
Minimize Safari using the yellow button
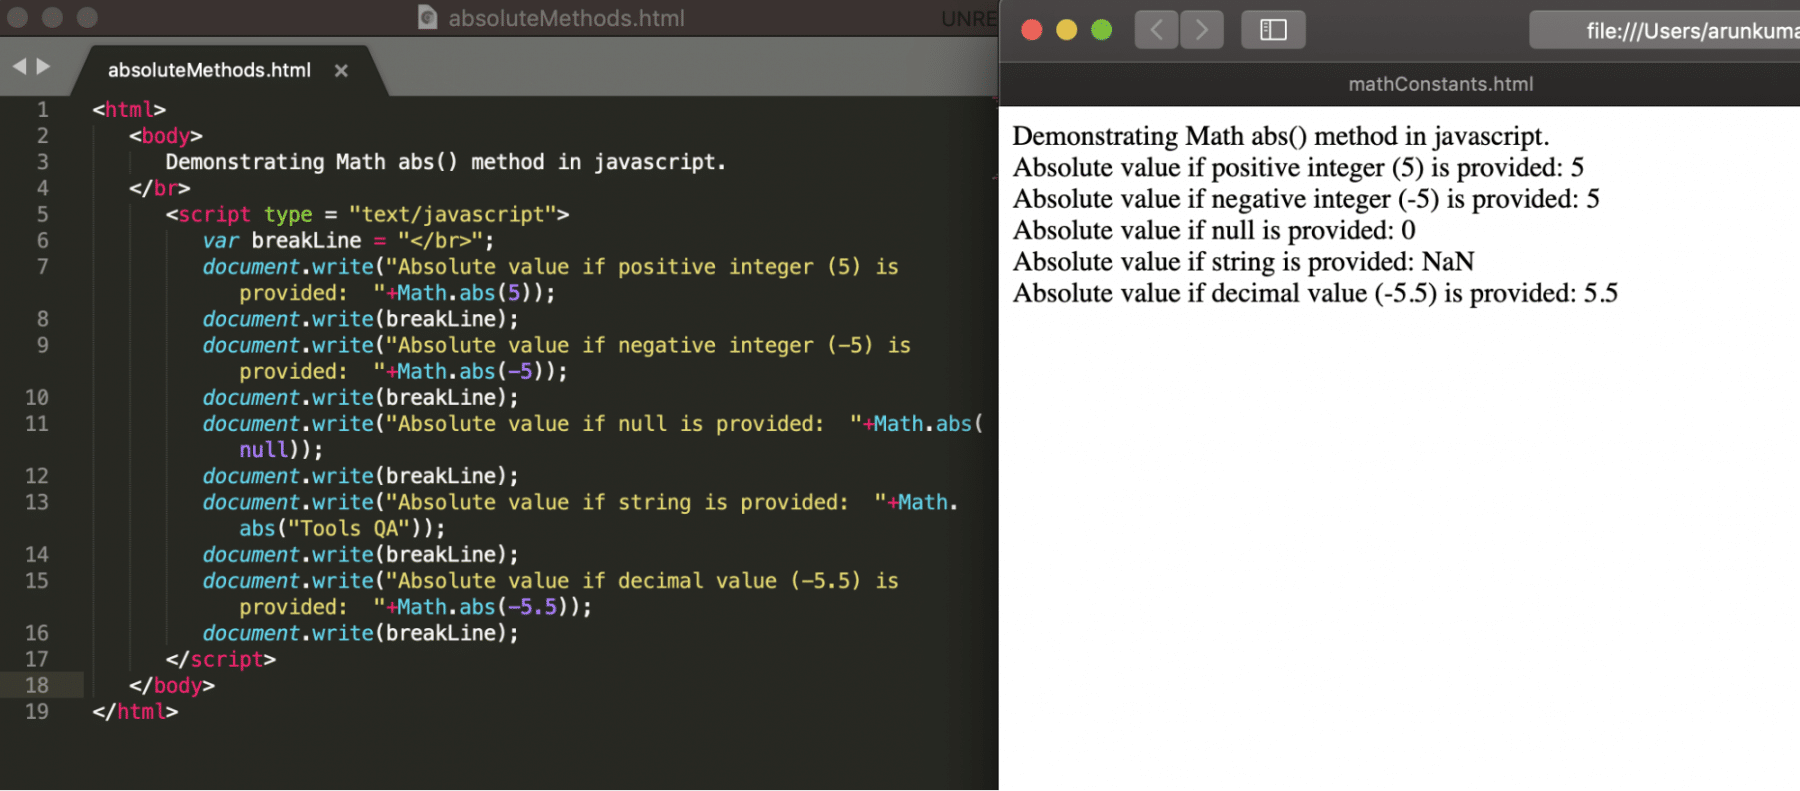(x=1066, y=30)
